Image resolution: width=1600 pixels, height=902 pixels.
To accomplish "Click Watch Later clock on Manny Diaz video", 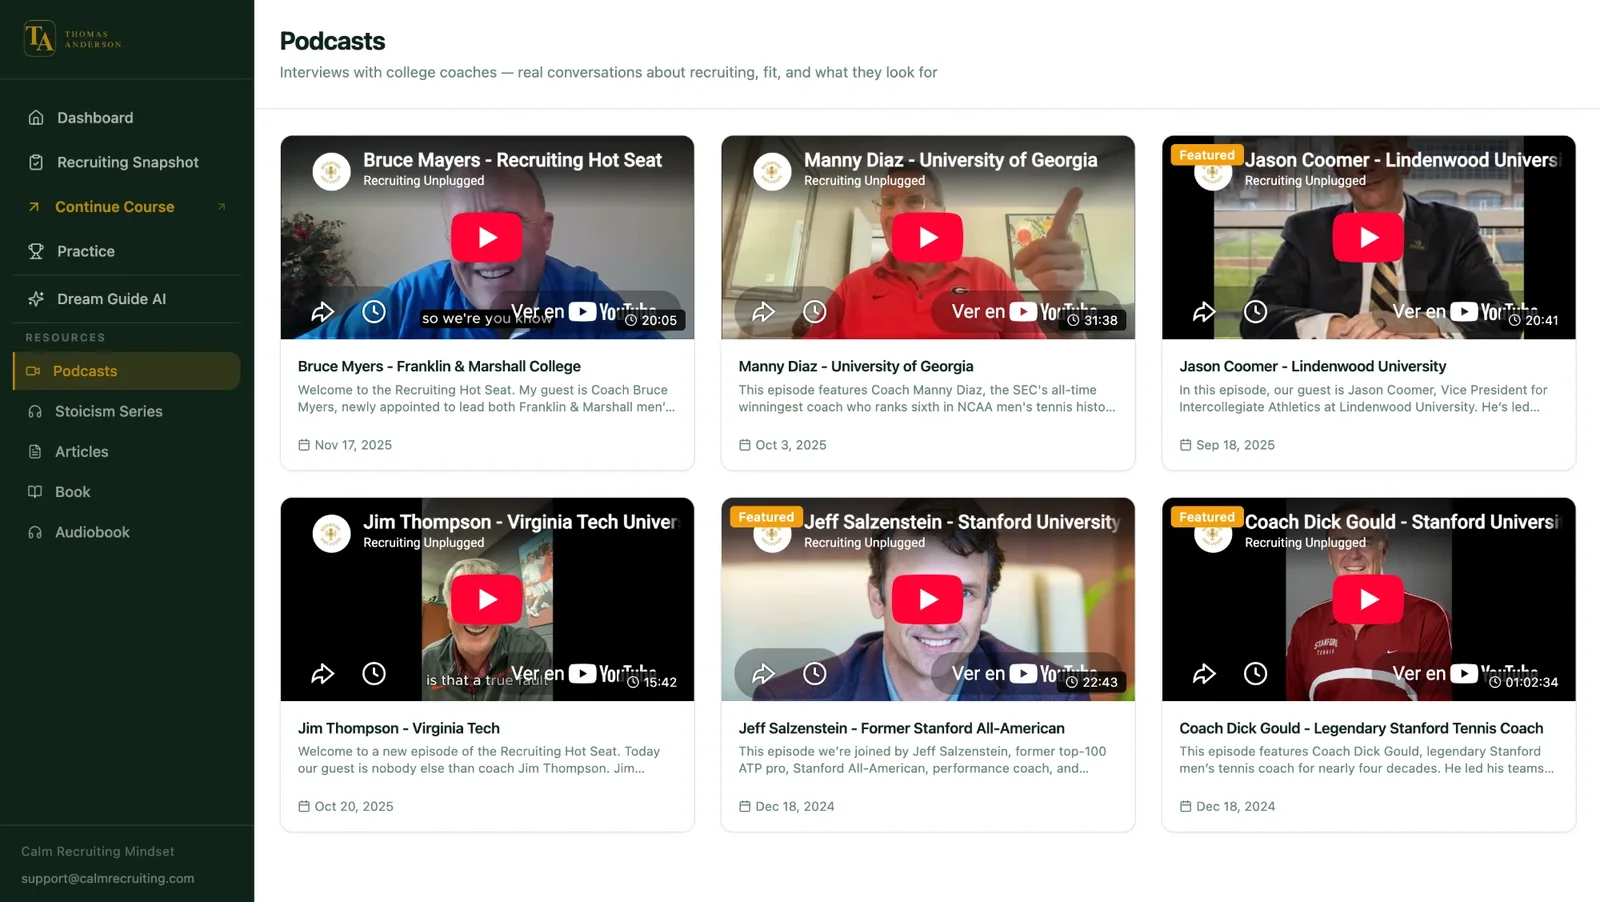I will coord(815,312).
